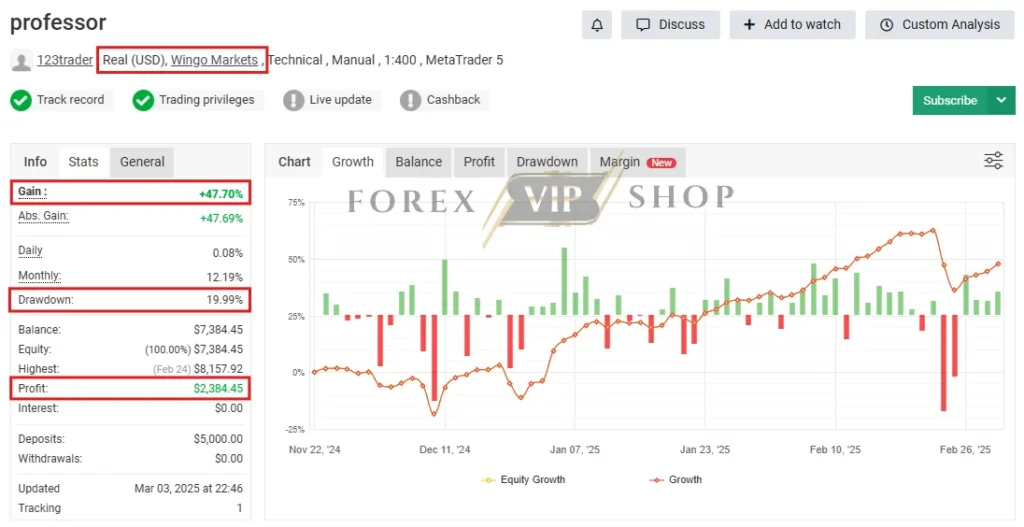Image resolution: width=1024 pixels, height=527 pixels.
Task: Select the Growth chart tab
Action: [353, 161]
